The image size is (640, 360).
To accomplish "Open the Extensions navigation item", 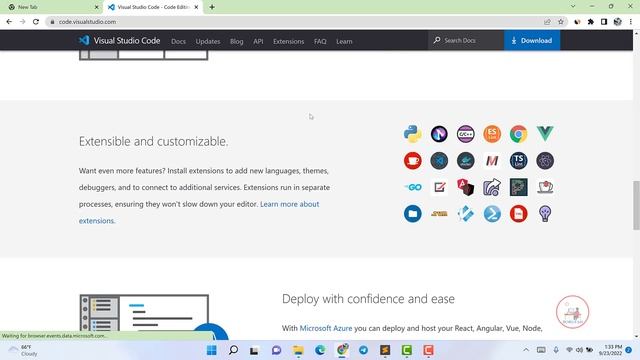I will coord(289,41).
